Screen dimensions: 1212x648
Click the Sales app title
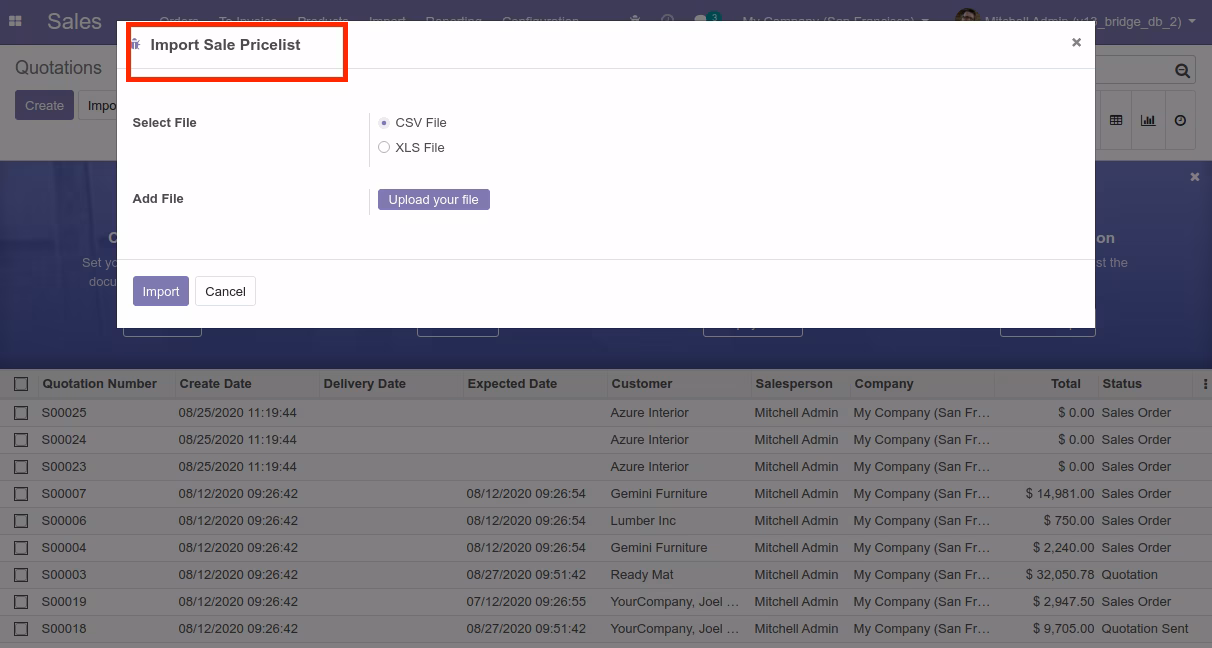point(75,21)
